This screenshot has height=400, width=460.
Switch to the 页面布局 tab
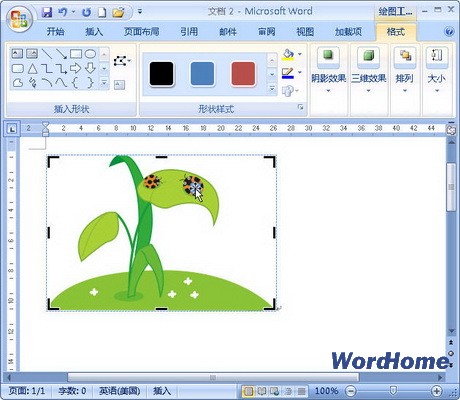point(142,32)
